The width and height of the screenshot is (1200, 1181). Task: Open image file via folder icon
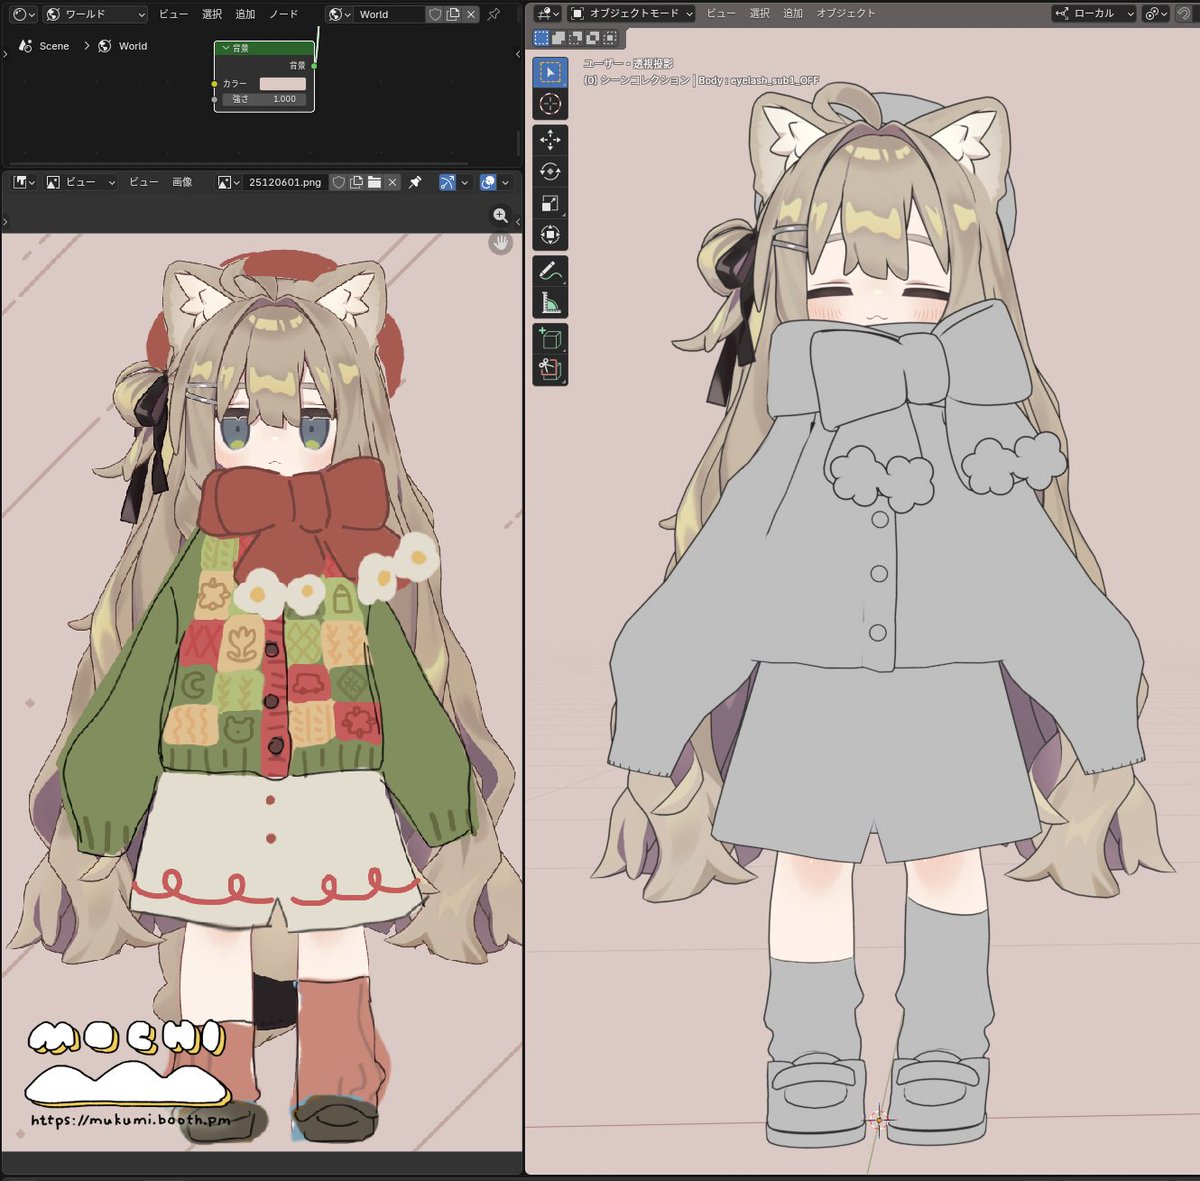coord(374,182)
